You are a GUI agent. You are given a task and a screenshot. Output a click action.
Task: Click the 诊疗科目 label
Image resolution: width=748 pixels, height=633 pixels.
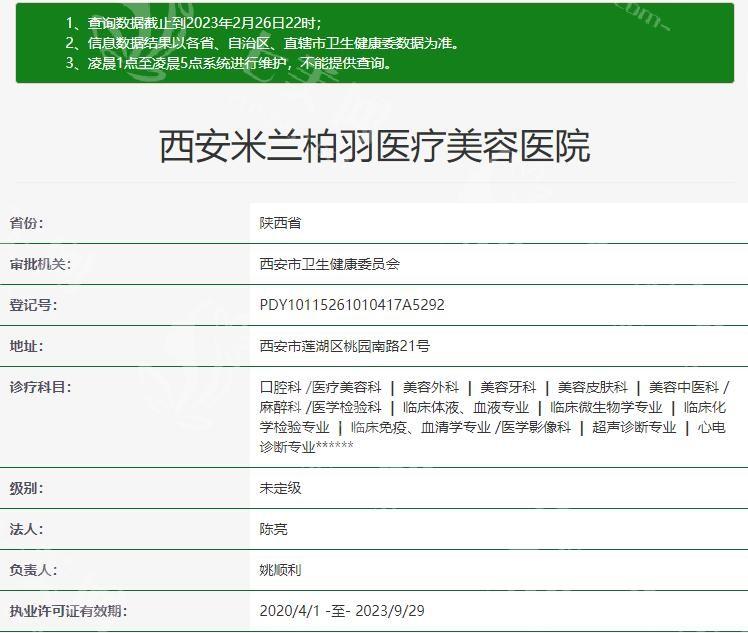tap(40, 387)
